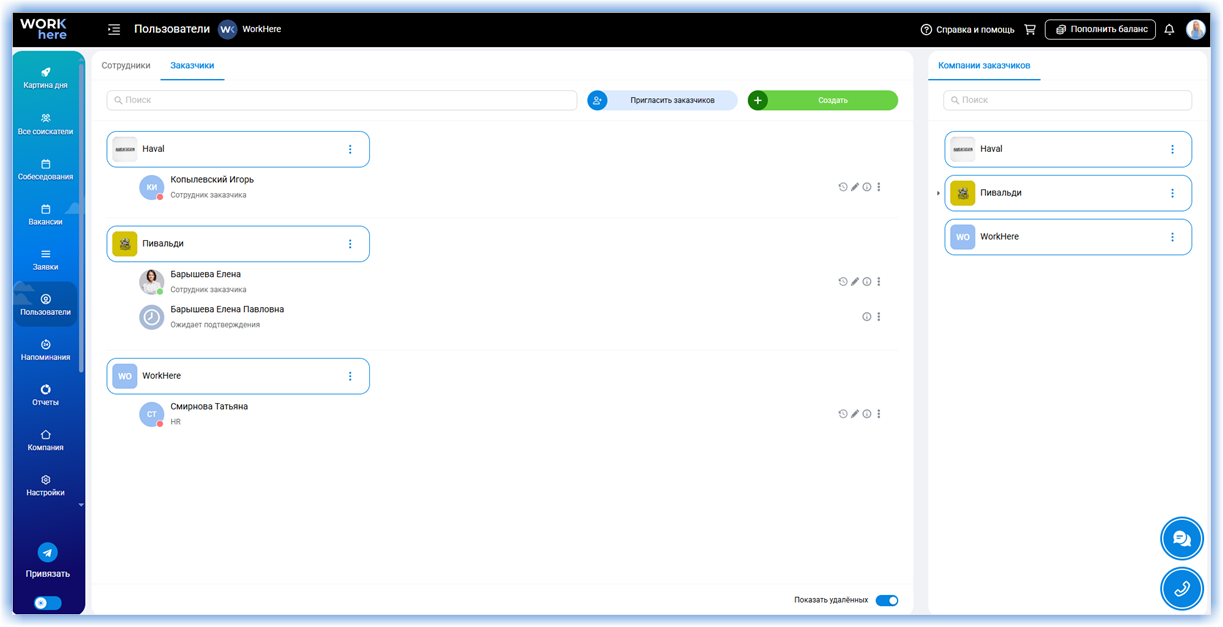Open the Картина дня sidebar section

coord(45,78)
